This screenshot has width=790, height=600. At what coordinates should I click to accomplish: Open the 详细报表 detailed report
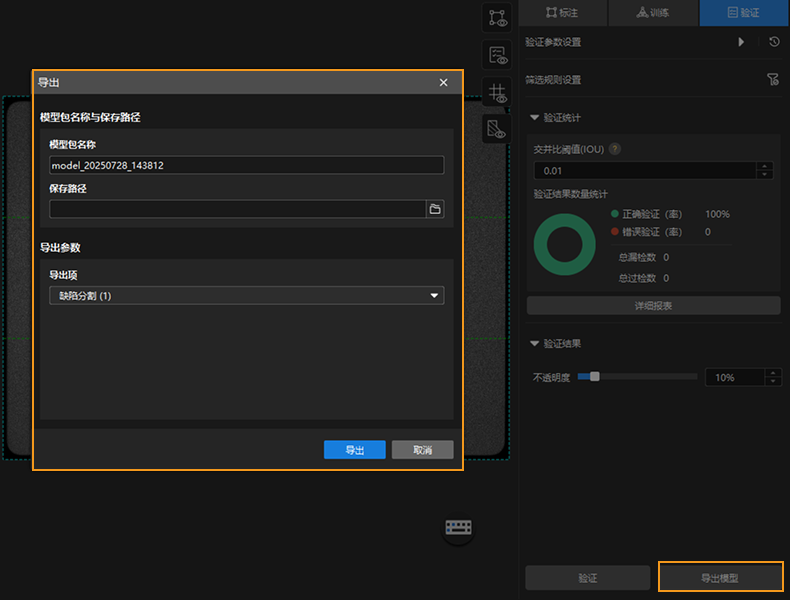tap(653, 306)
